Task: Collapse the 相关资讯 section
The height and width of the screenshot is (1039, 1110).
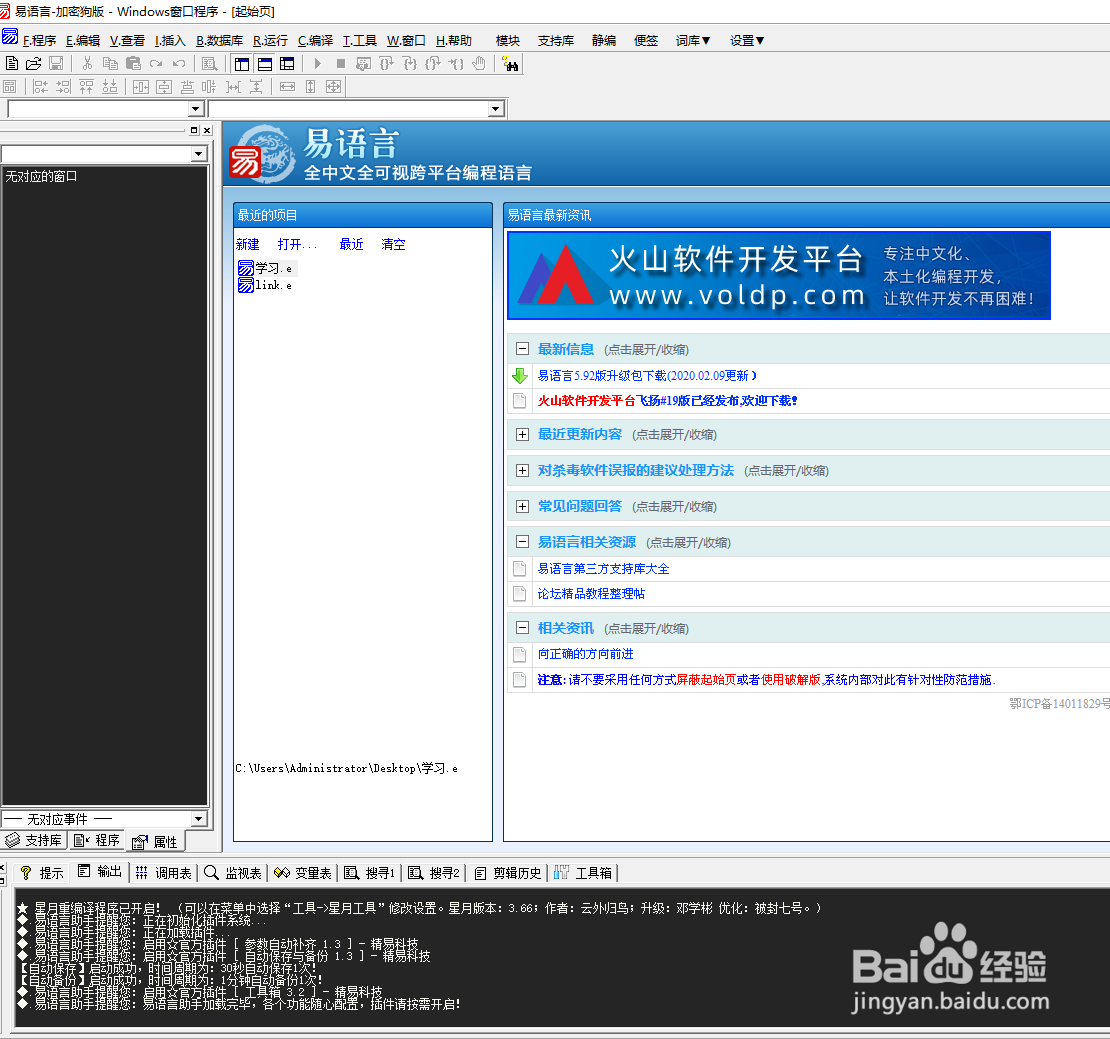Action: [x=522, y=628]
